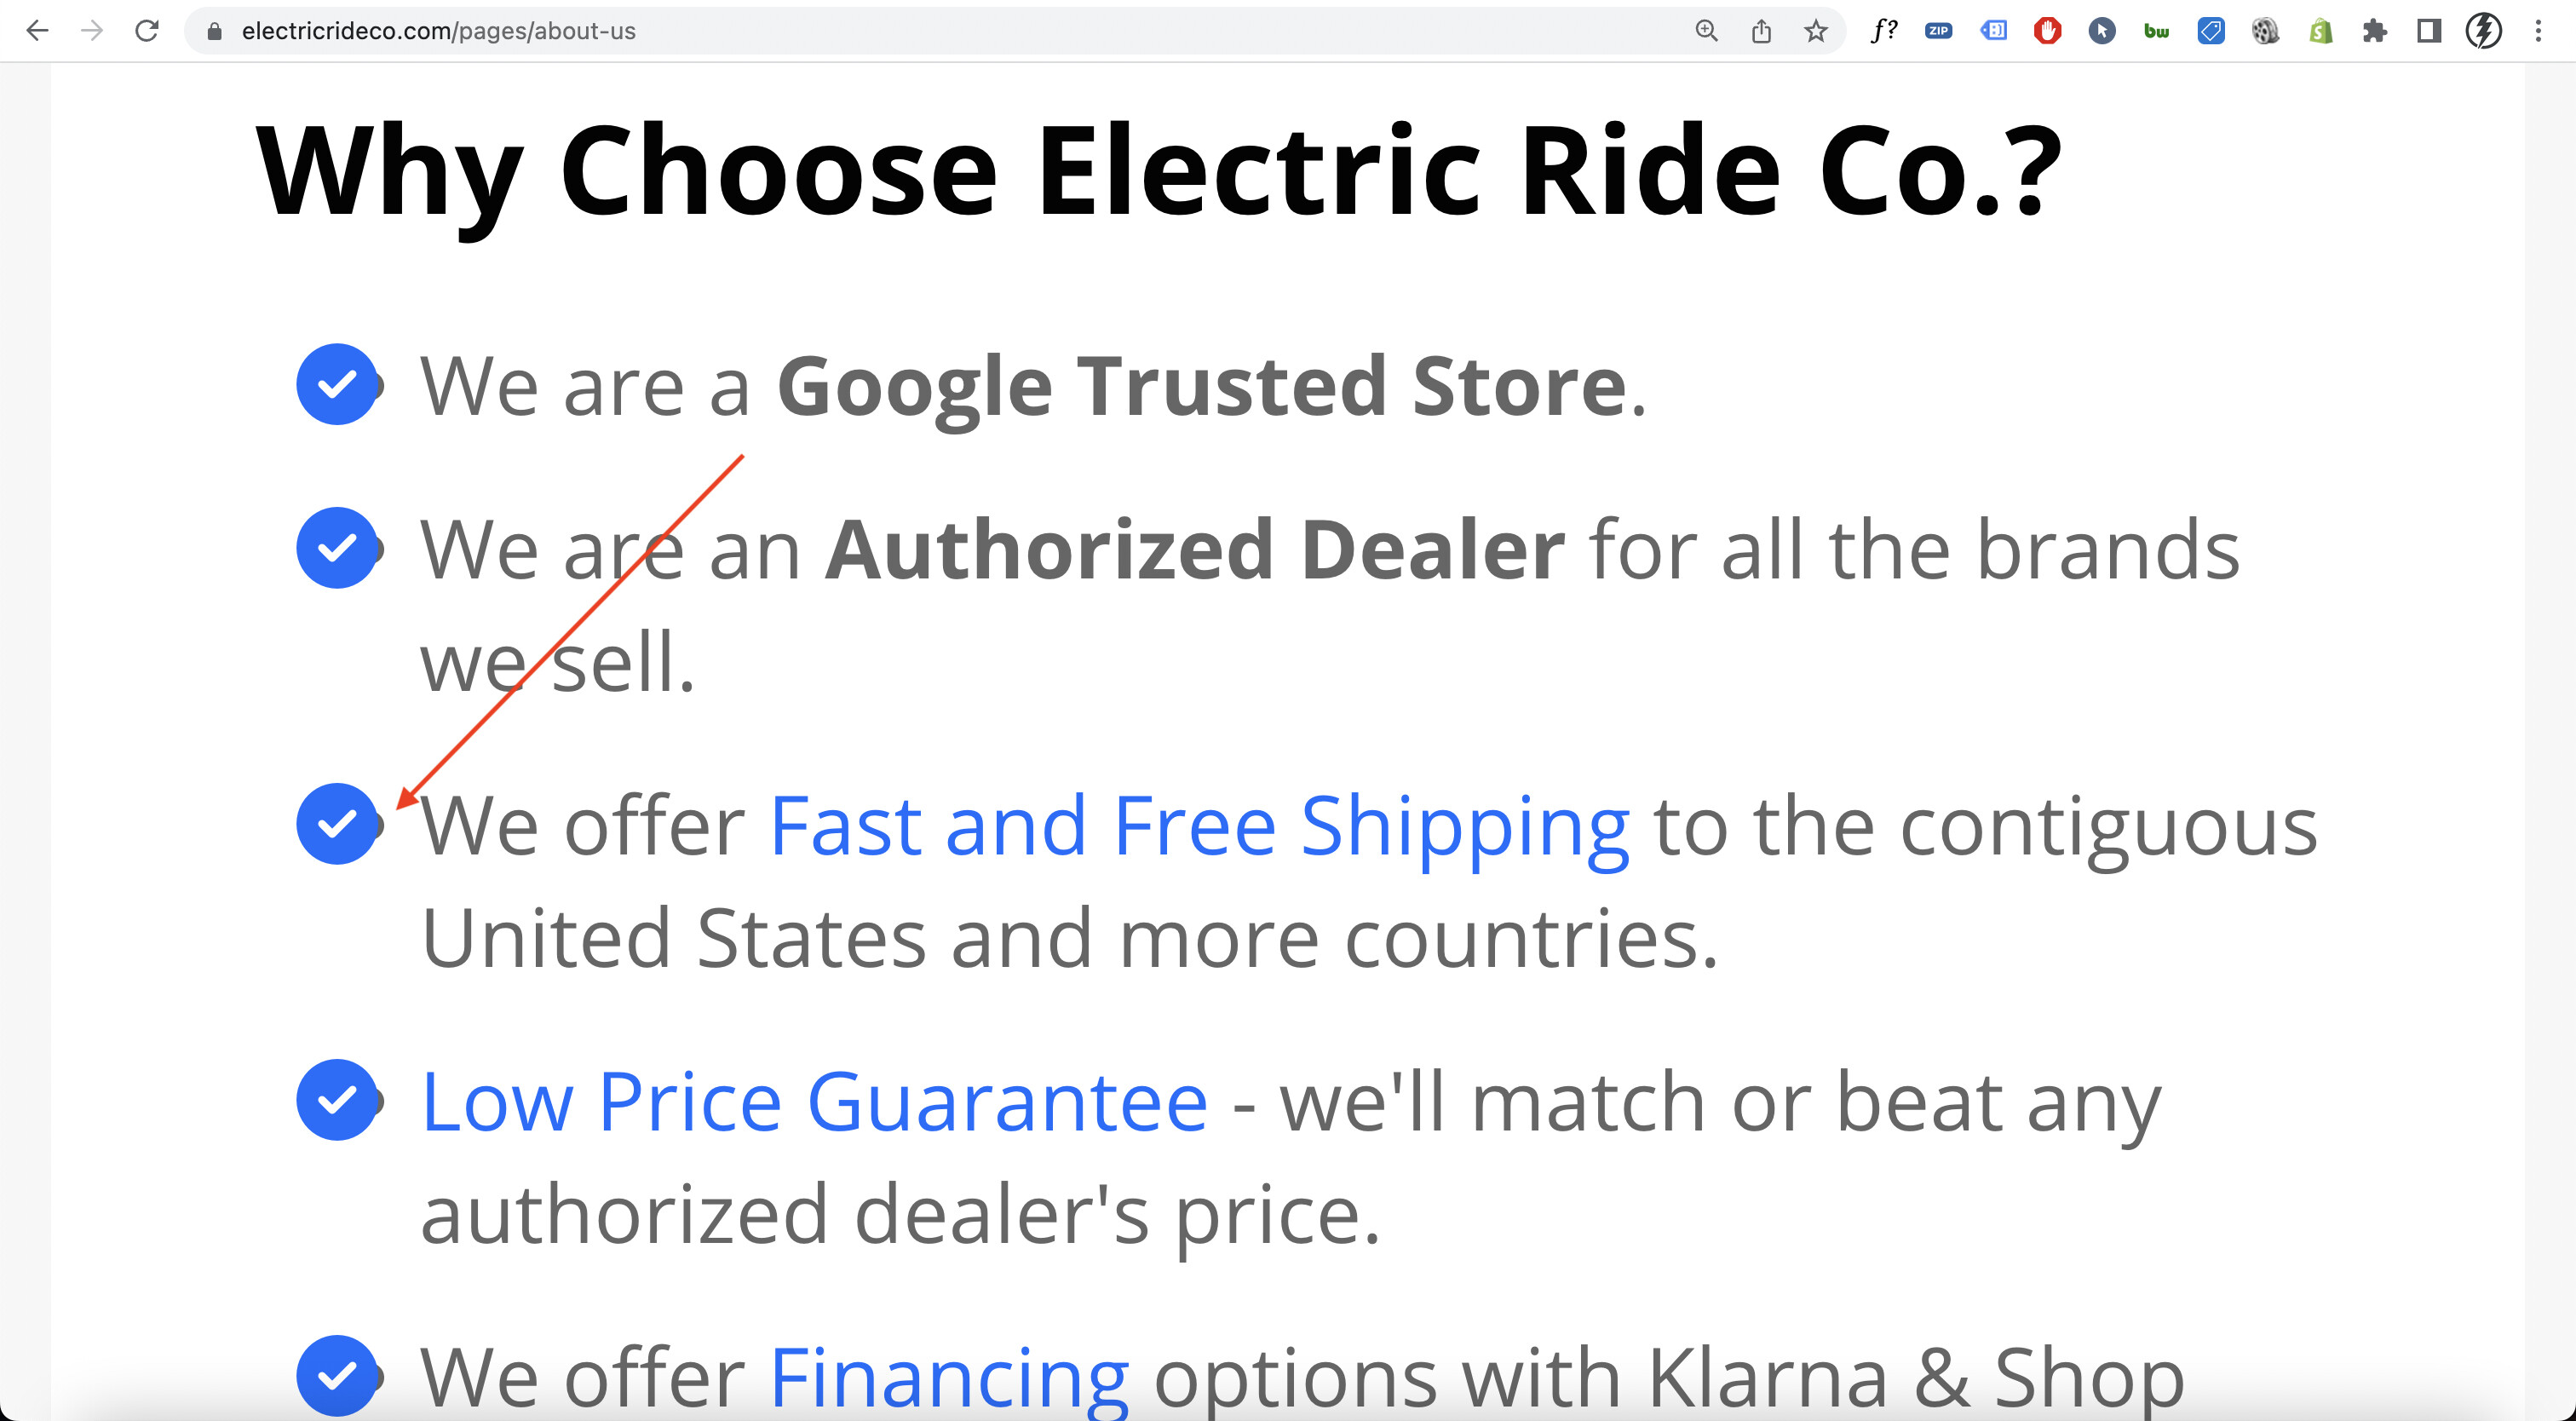Open the blue ZIP extension
The height and width of the screenshot is (1421, 2576).
pyautogui.click(x=1938, y=31)
